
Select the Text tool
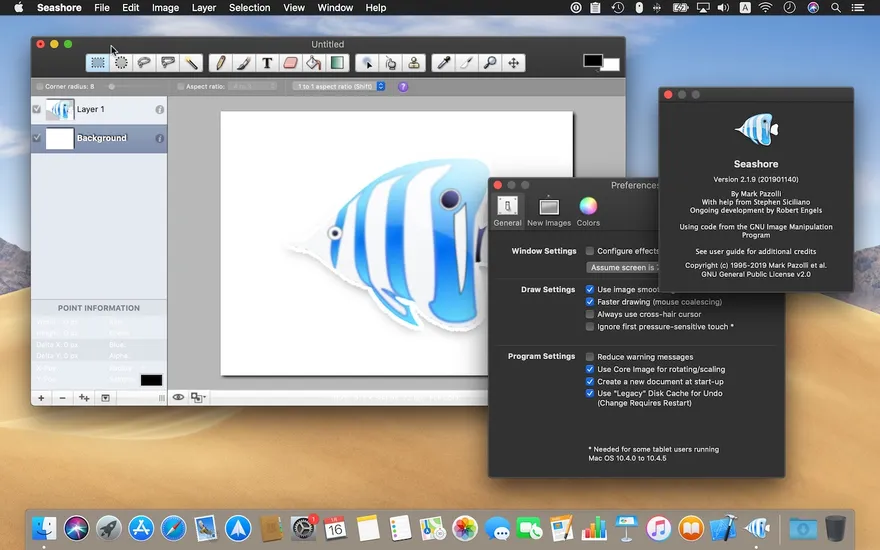tap(267, 63)
